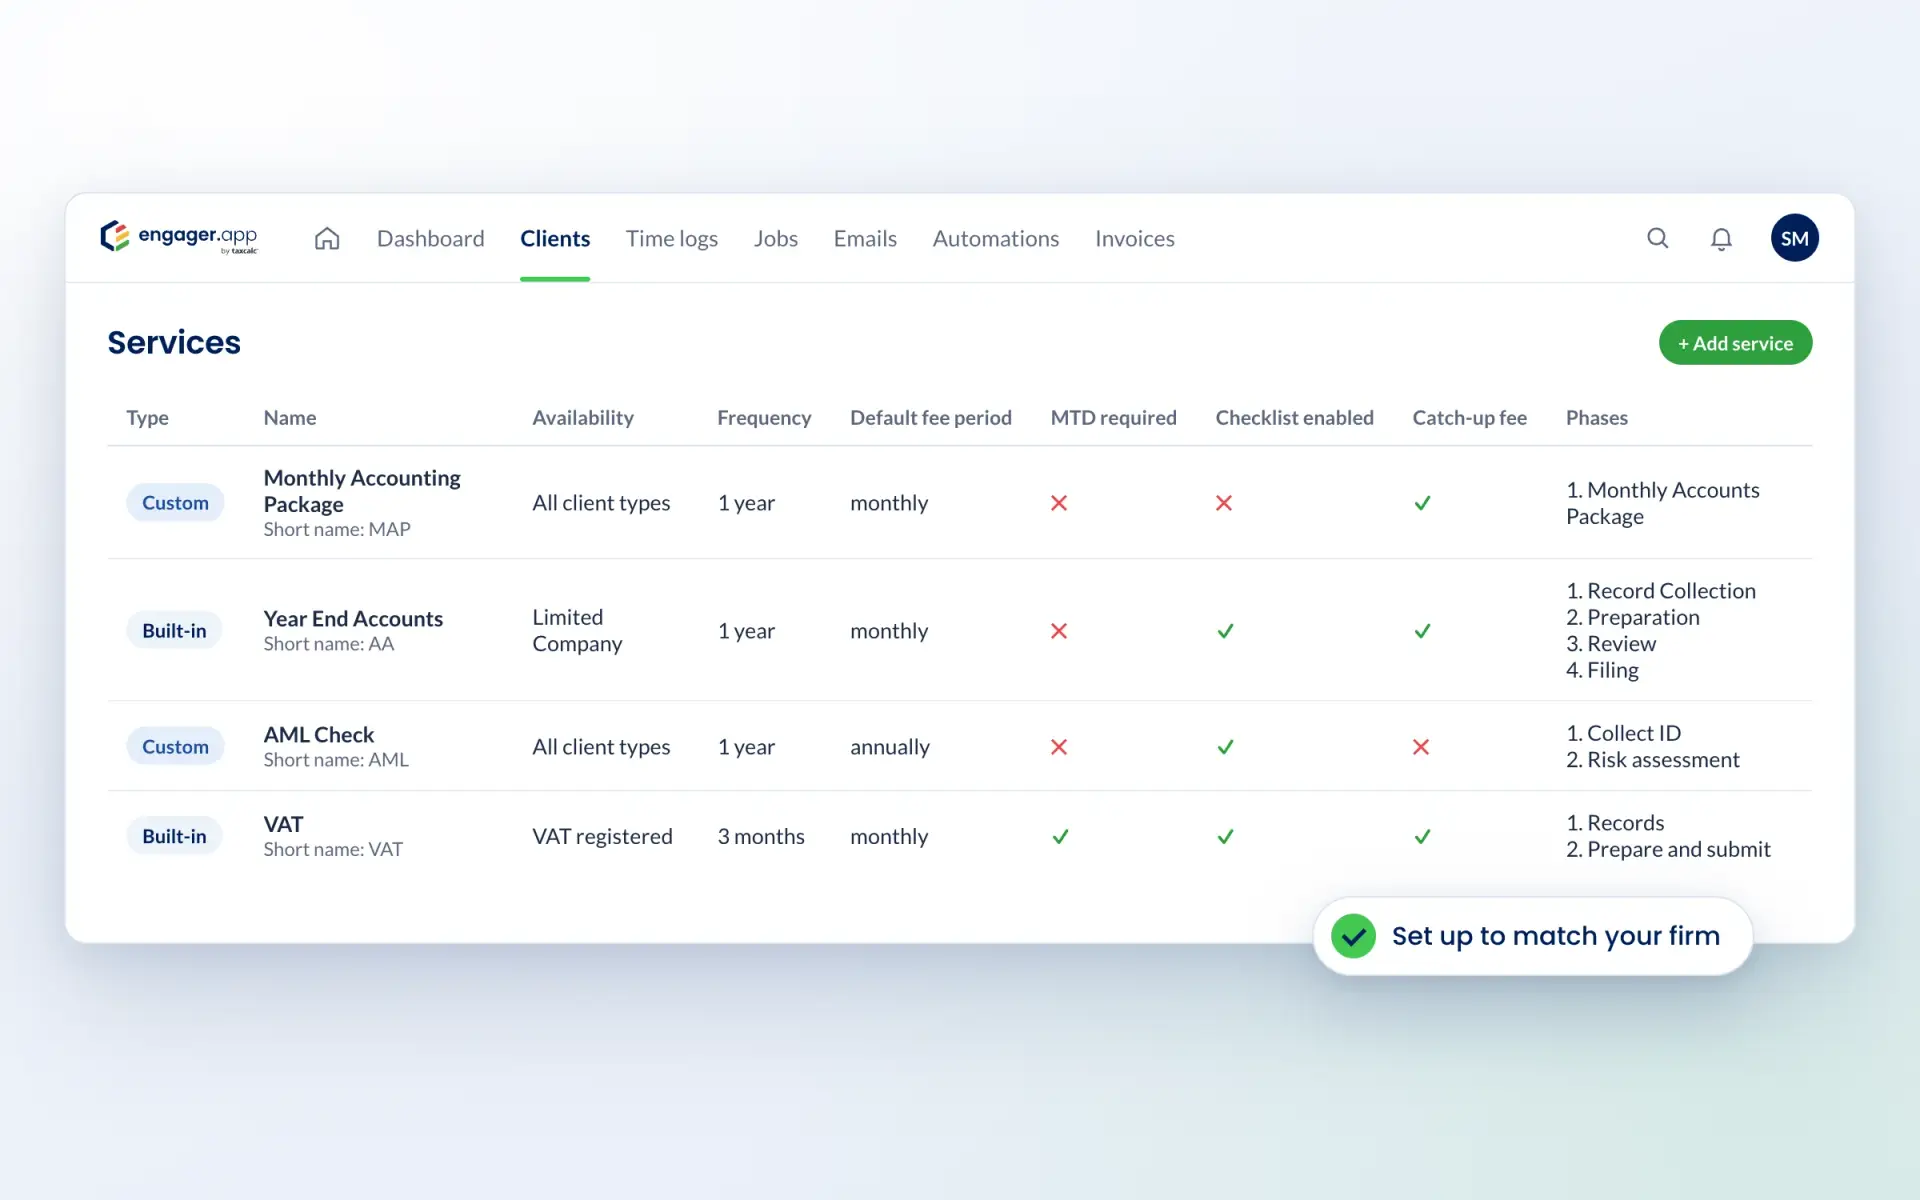The height and width of the screenshot is (1200, 1920).
Task: Click 'annually' default fee period cell
Action: (x=890, y=747)
